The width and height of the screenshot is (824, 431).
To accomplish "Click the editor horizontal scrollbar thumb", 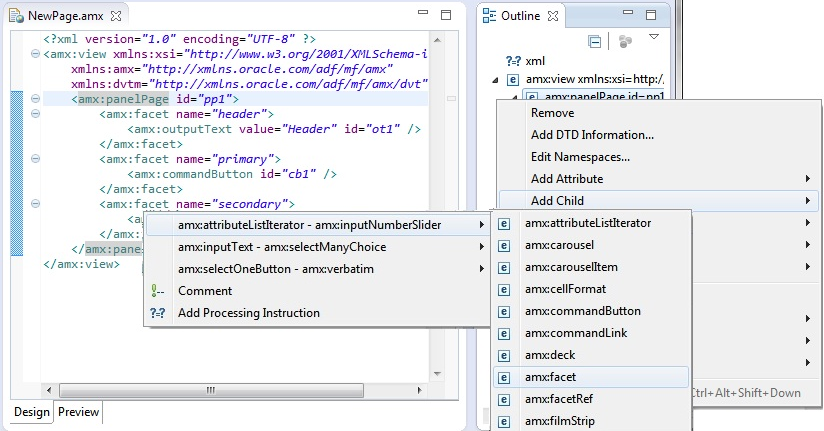I will (211, 391).
